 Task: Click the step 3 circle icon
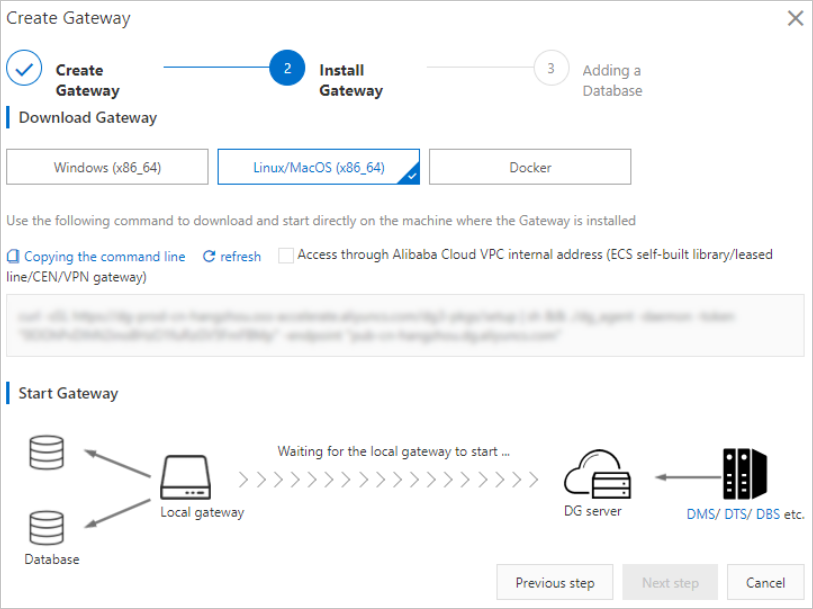[551, 68]
